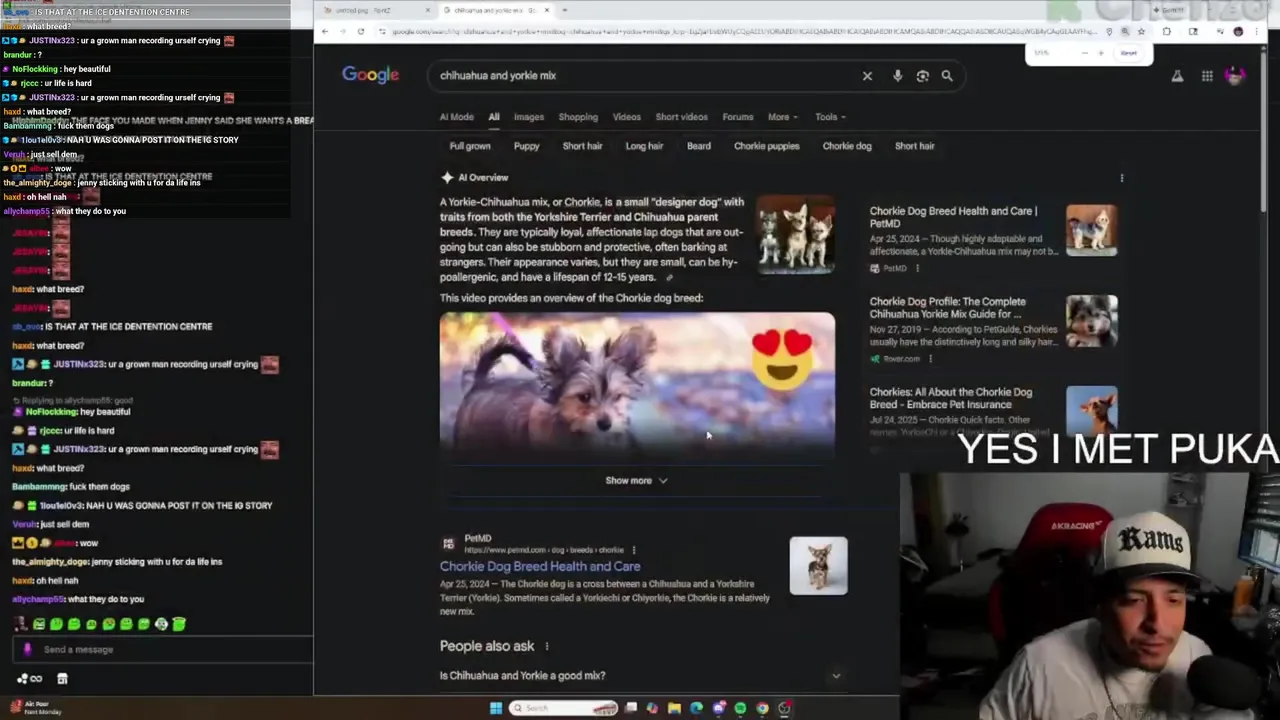
Task: Reset the page zoom in the popup
Action: coord(1128,53)
